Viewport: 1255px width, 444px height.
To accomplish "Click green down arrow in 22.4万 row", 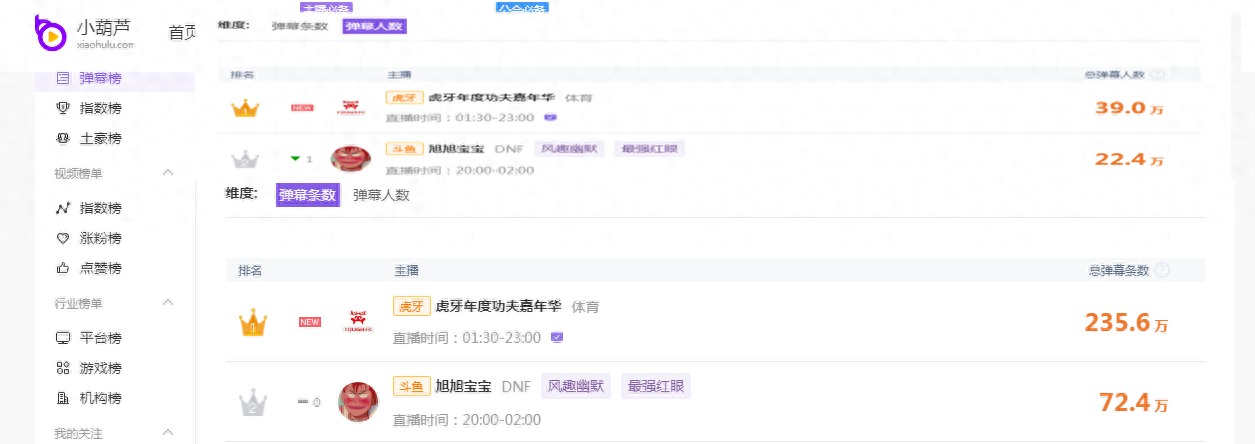I will (295, 158).
